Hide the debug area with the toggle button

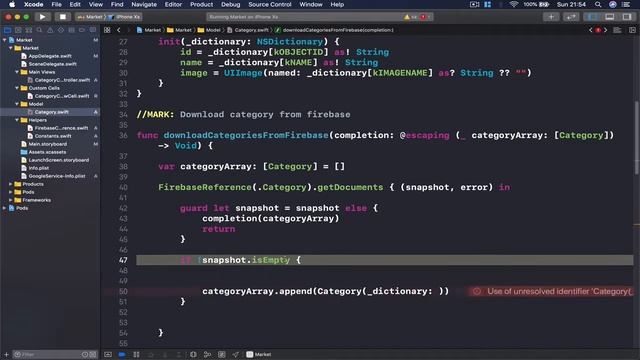108,354
